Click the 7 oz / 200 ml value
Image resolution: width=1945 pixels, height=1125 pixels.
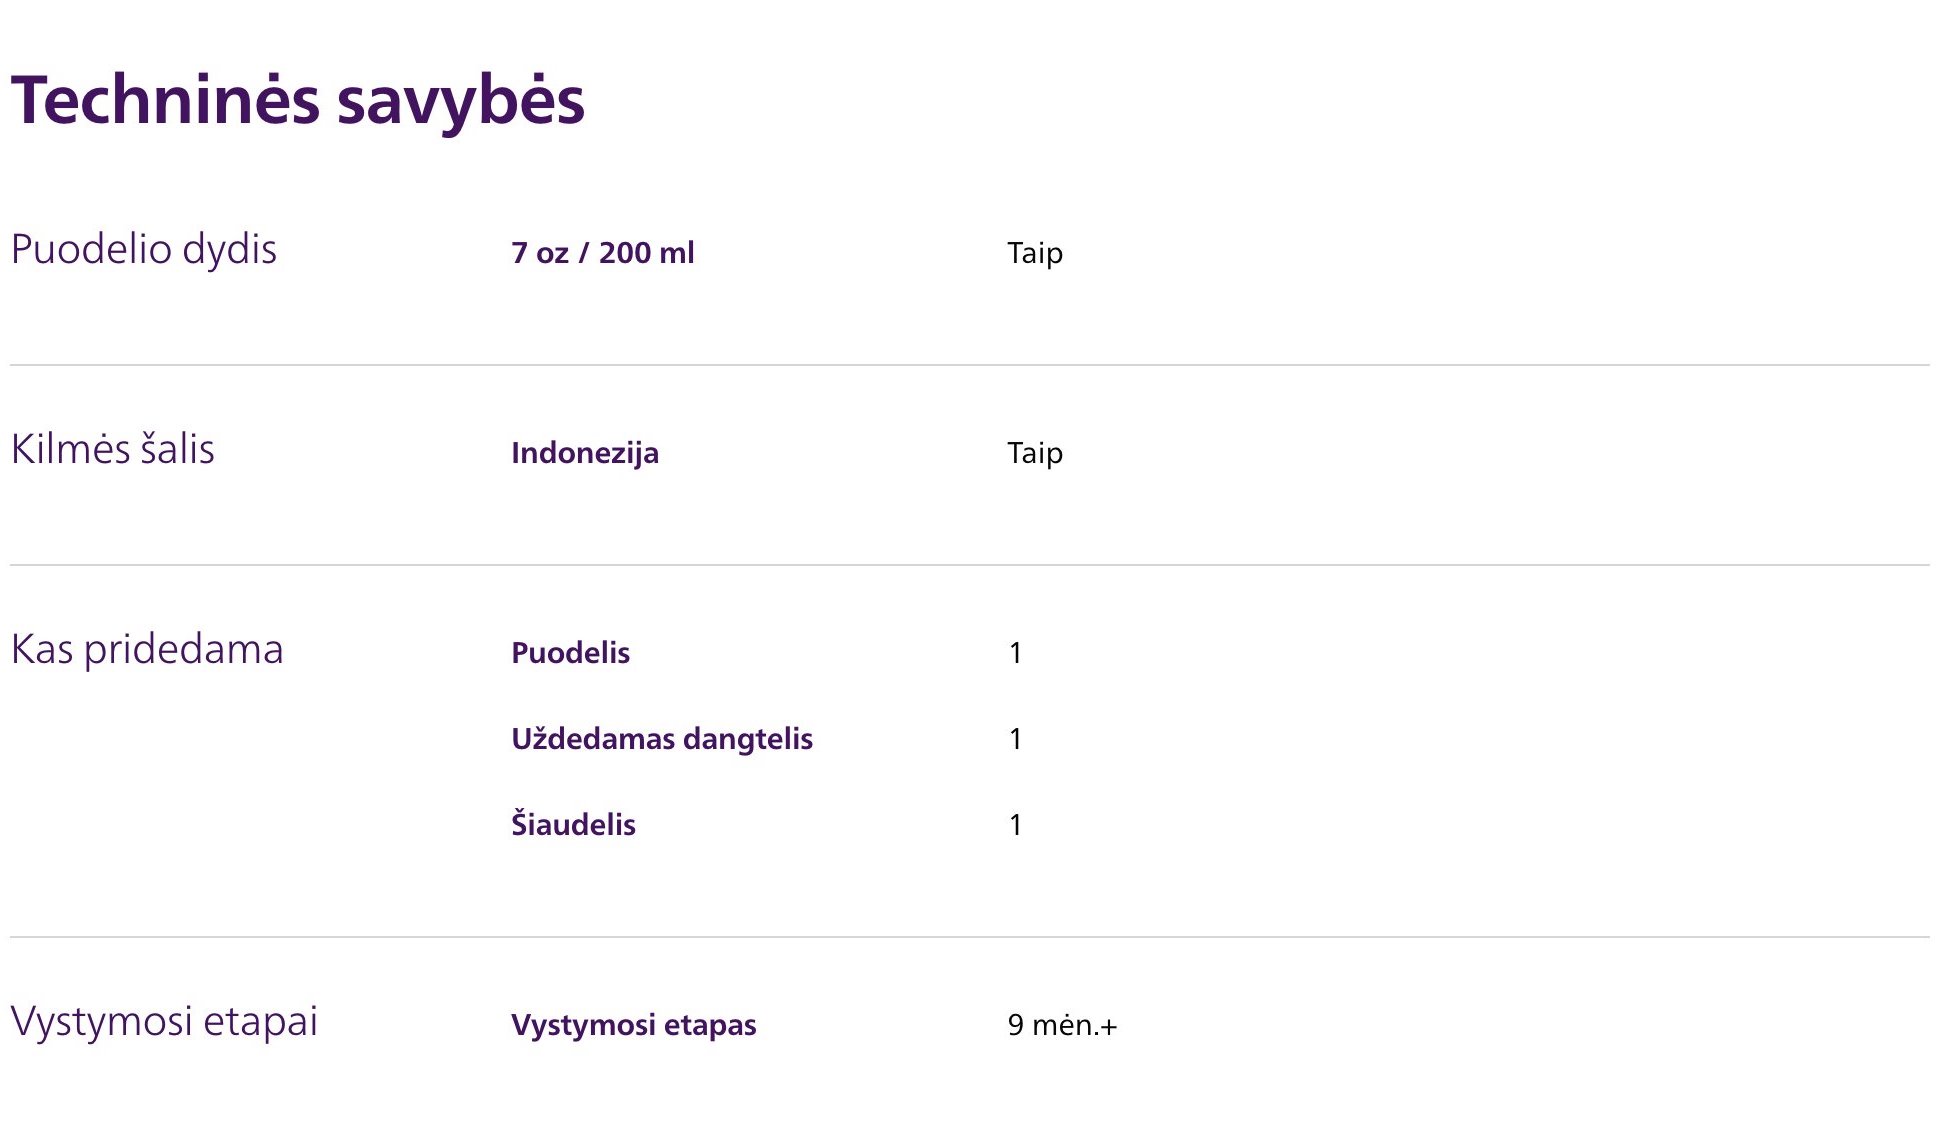coord(602,253)
